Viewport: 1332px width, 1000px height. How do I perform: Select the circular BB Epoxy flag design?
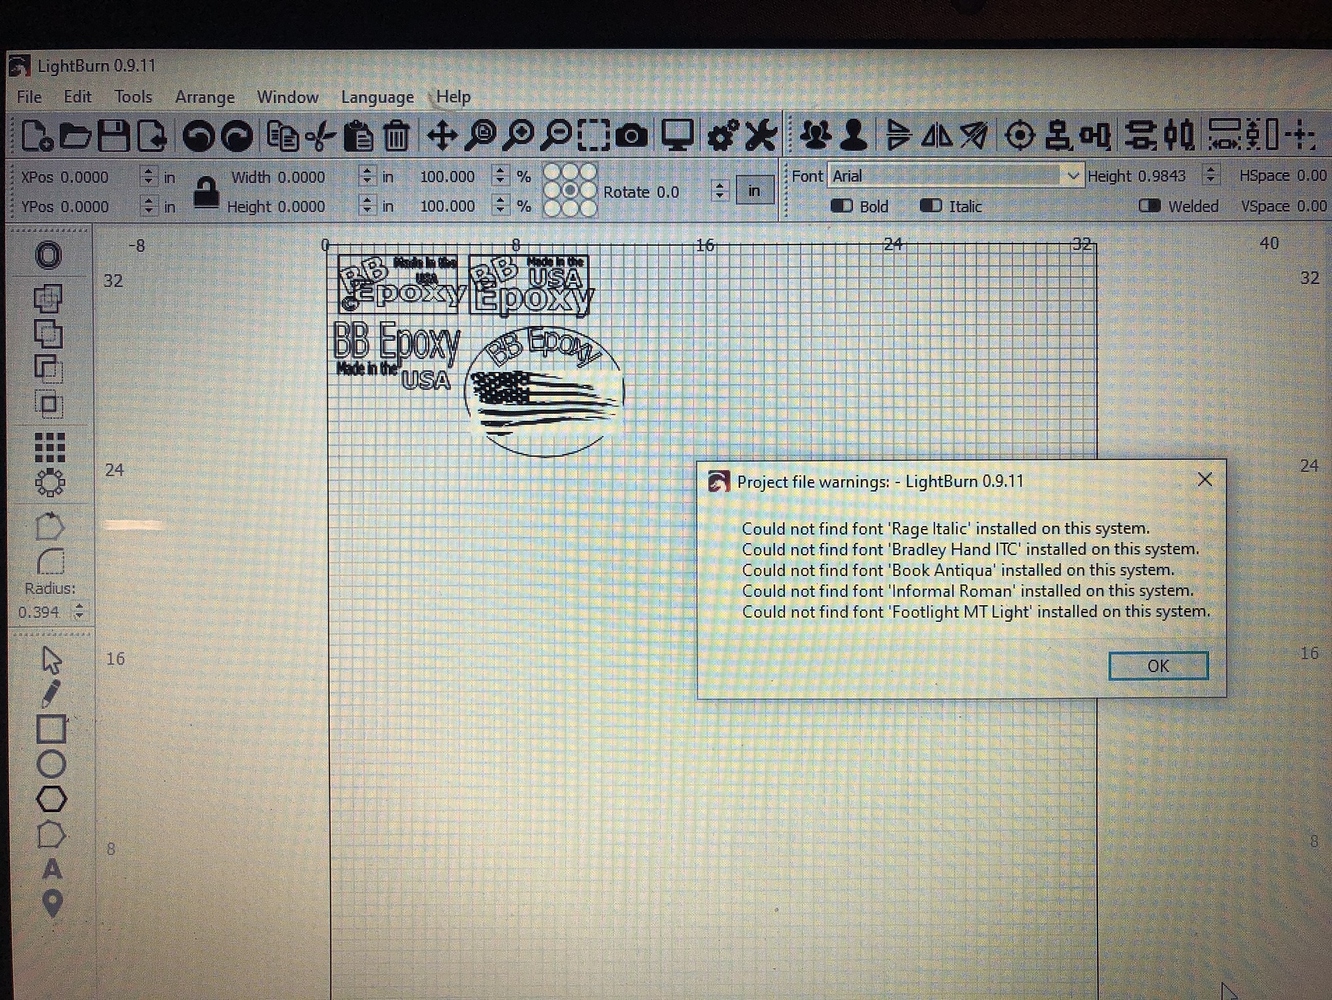[545, 391]
